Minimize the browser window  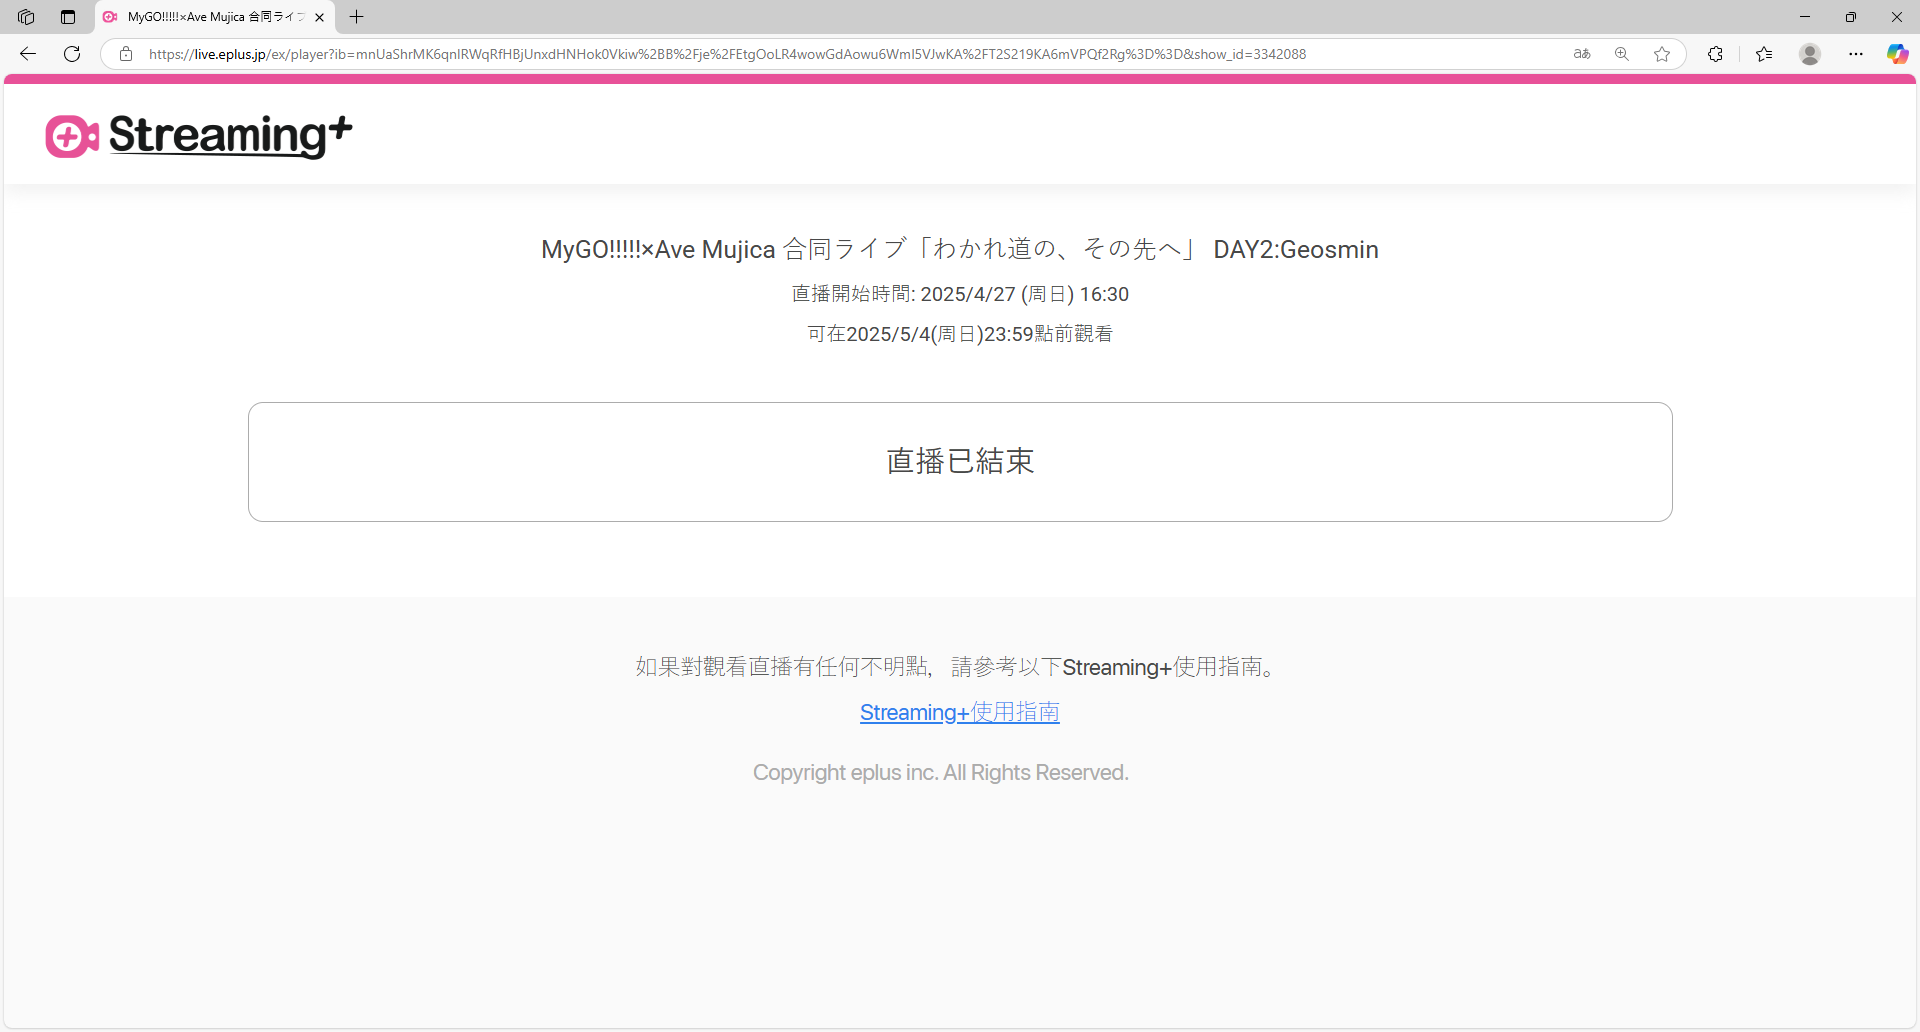coord(1805,17)
